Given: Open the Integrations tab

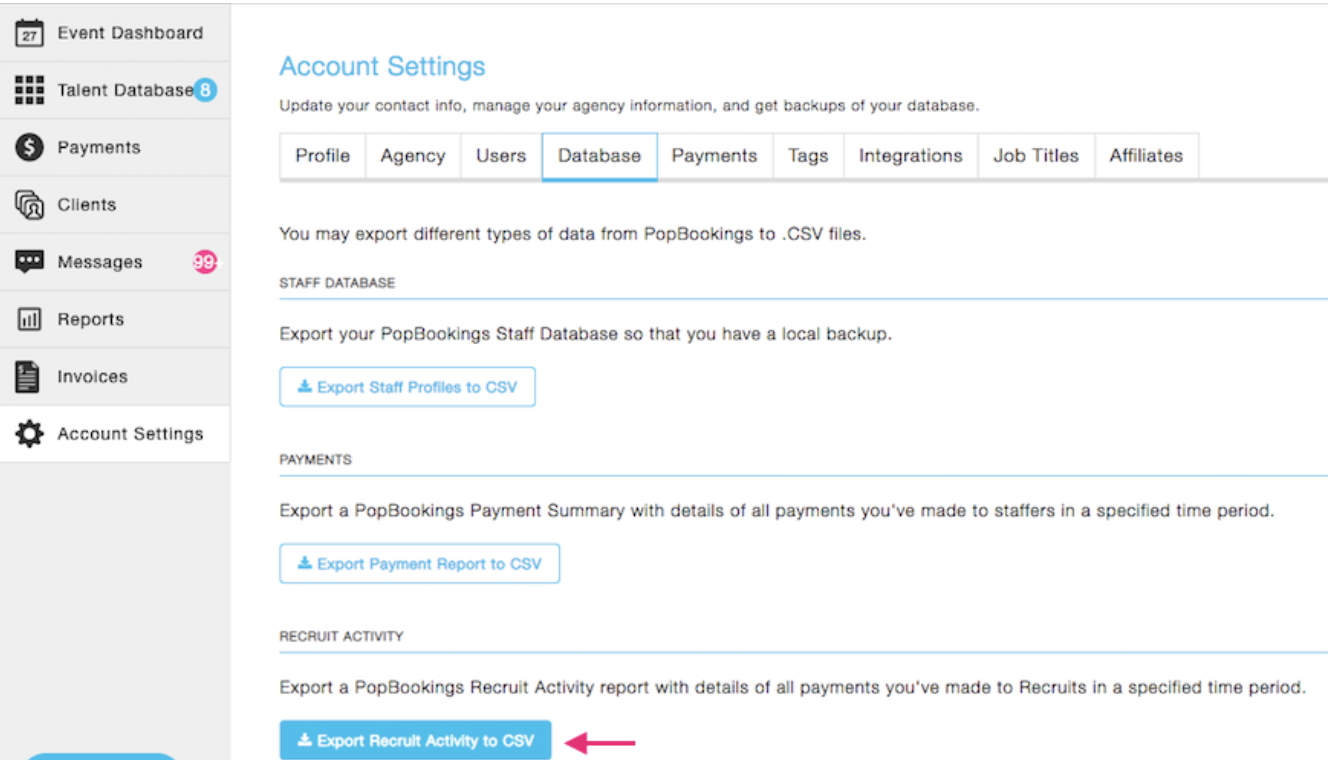Looking at the screenshot, I should click(x=910, y=156).
